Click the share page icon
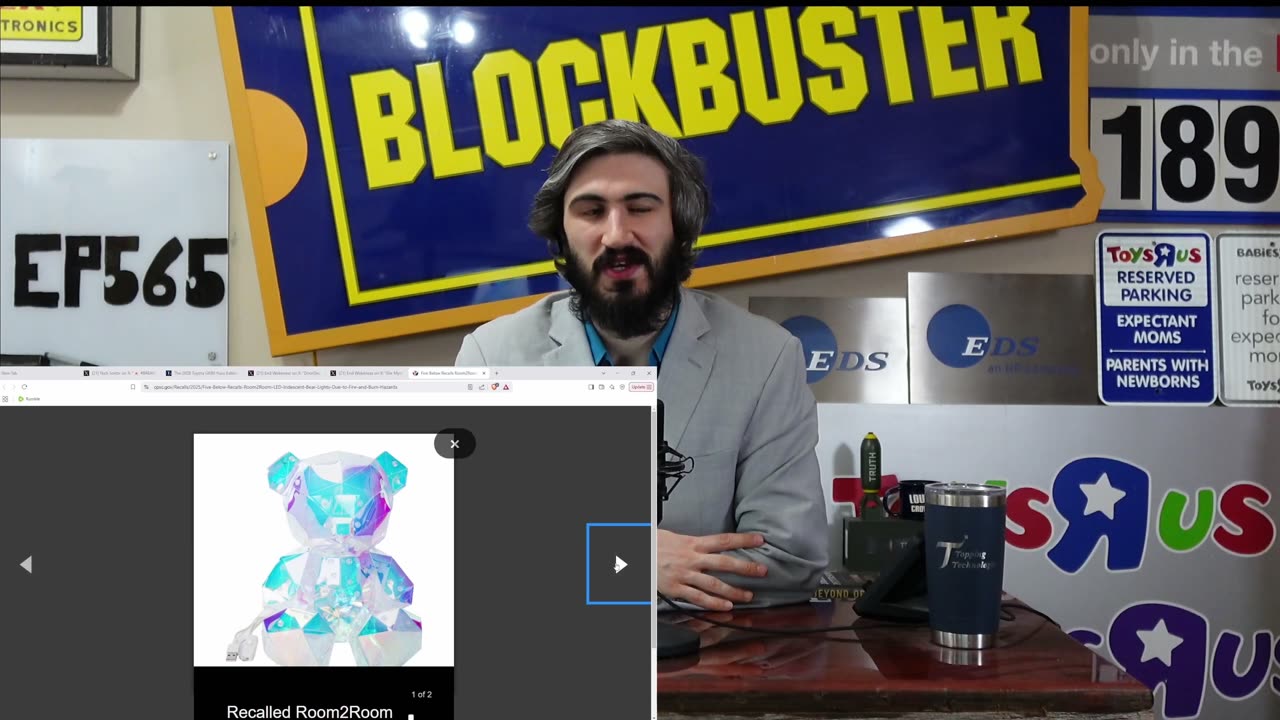Viewport: 1280px width, 720px height. tap(482, 387)
